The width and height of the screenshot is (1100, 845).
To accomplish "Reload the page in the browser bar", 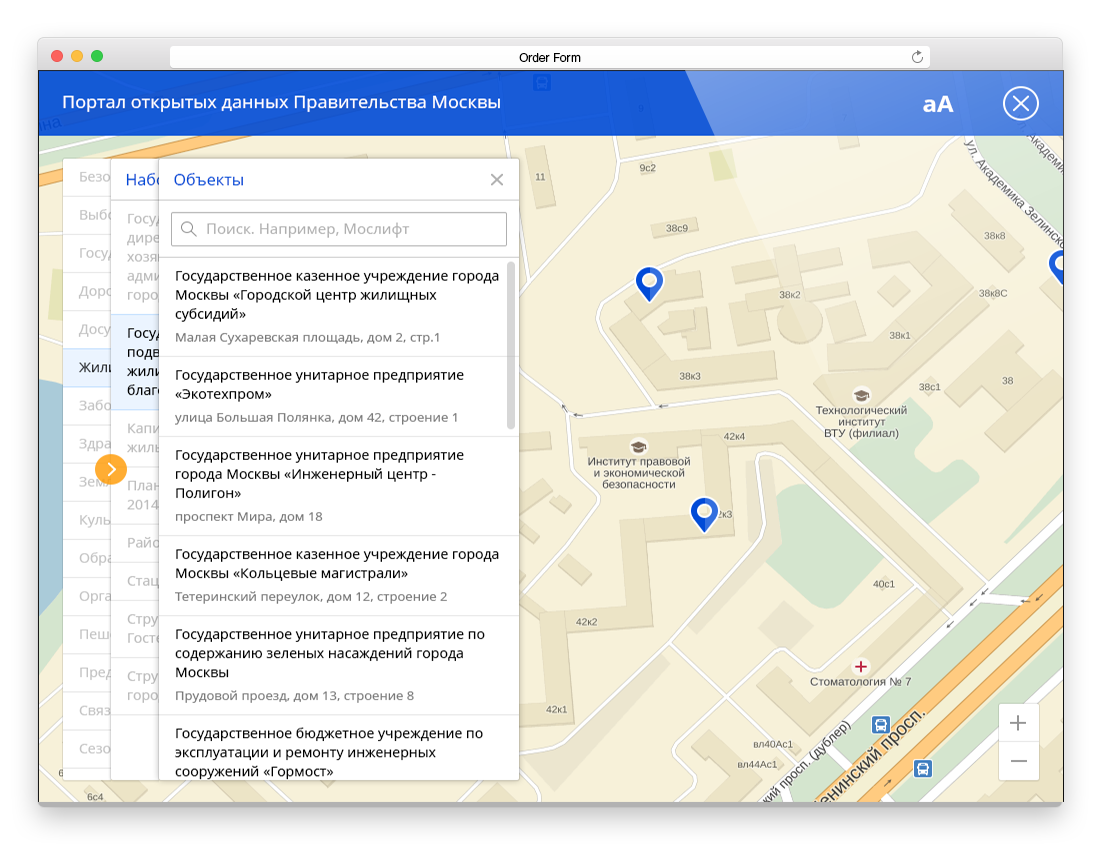I will (x=916, y=58).
